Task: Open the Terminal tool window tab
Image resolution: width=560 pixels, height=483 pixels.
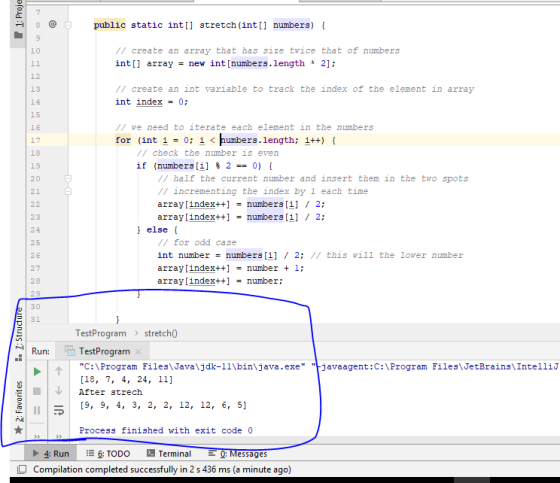Action: (x=169, y=454)
